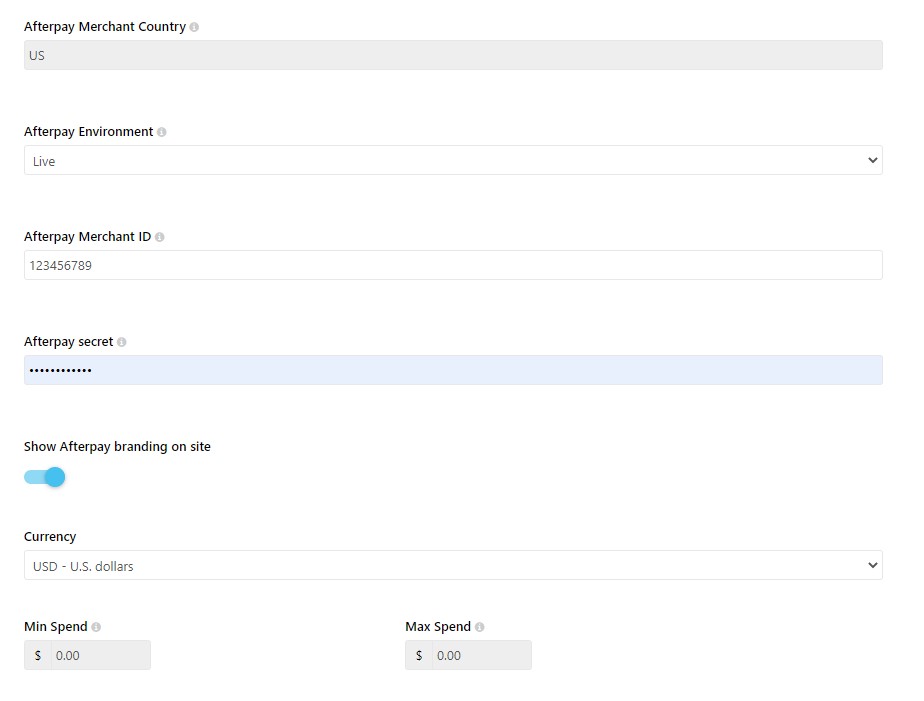Click info icon beside Afterpay Merchant ID
Image resolution: width=924 pixels, height=701 pixels.
click(160, 237)
